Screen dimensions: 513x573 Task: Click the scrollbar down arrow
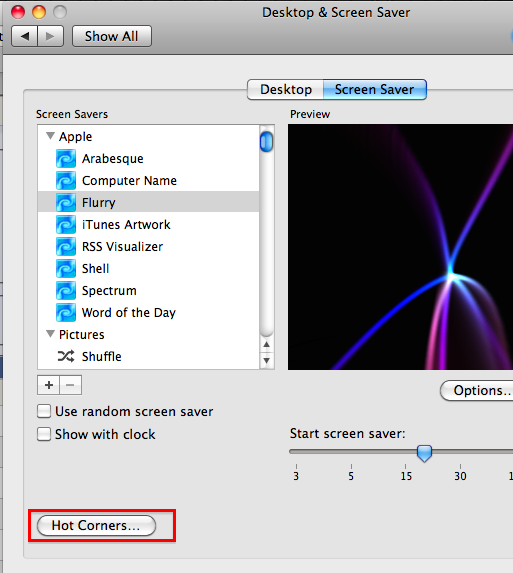267,361
